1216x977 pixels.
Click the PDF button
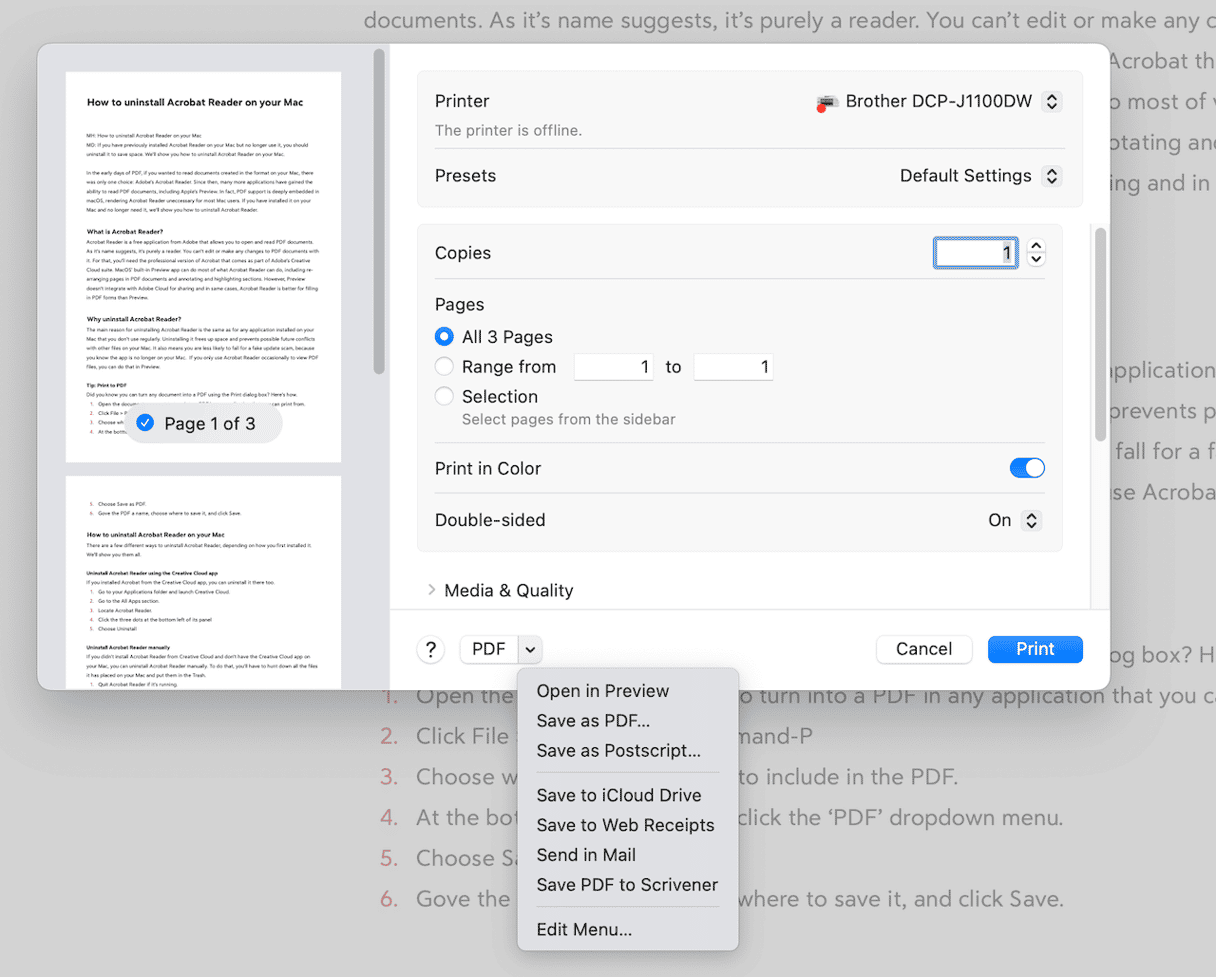tap(489, 650)
